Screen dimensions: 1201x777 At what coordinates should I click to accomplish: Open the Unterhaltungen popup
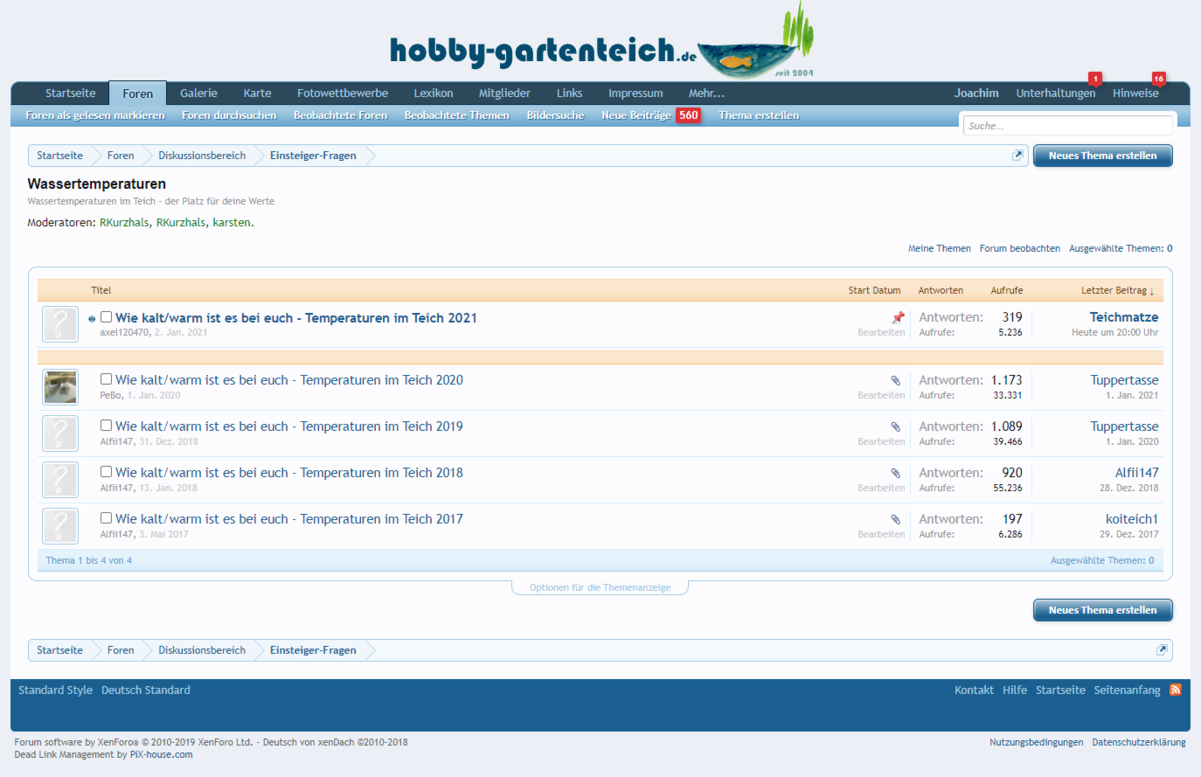click(x=1056, y=93)
